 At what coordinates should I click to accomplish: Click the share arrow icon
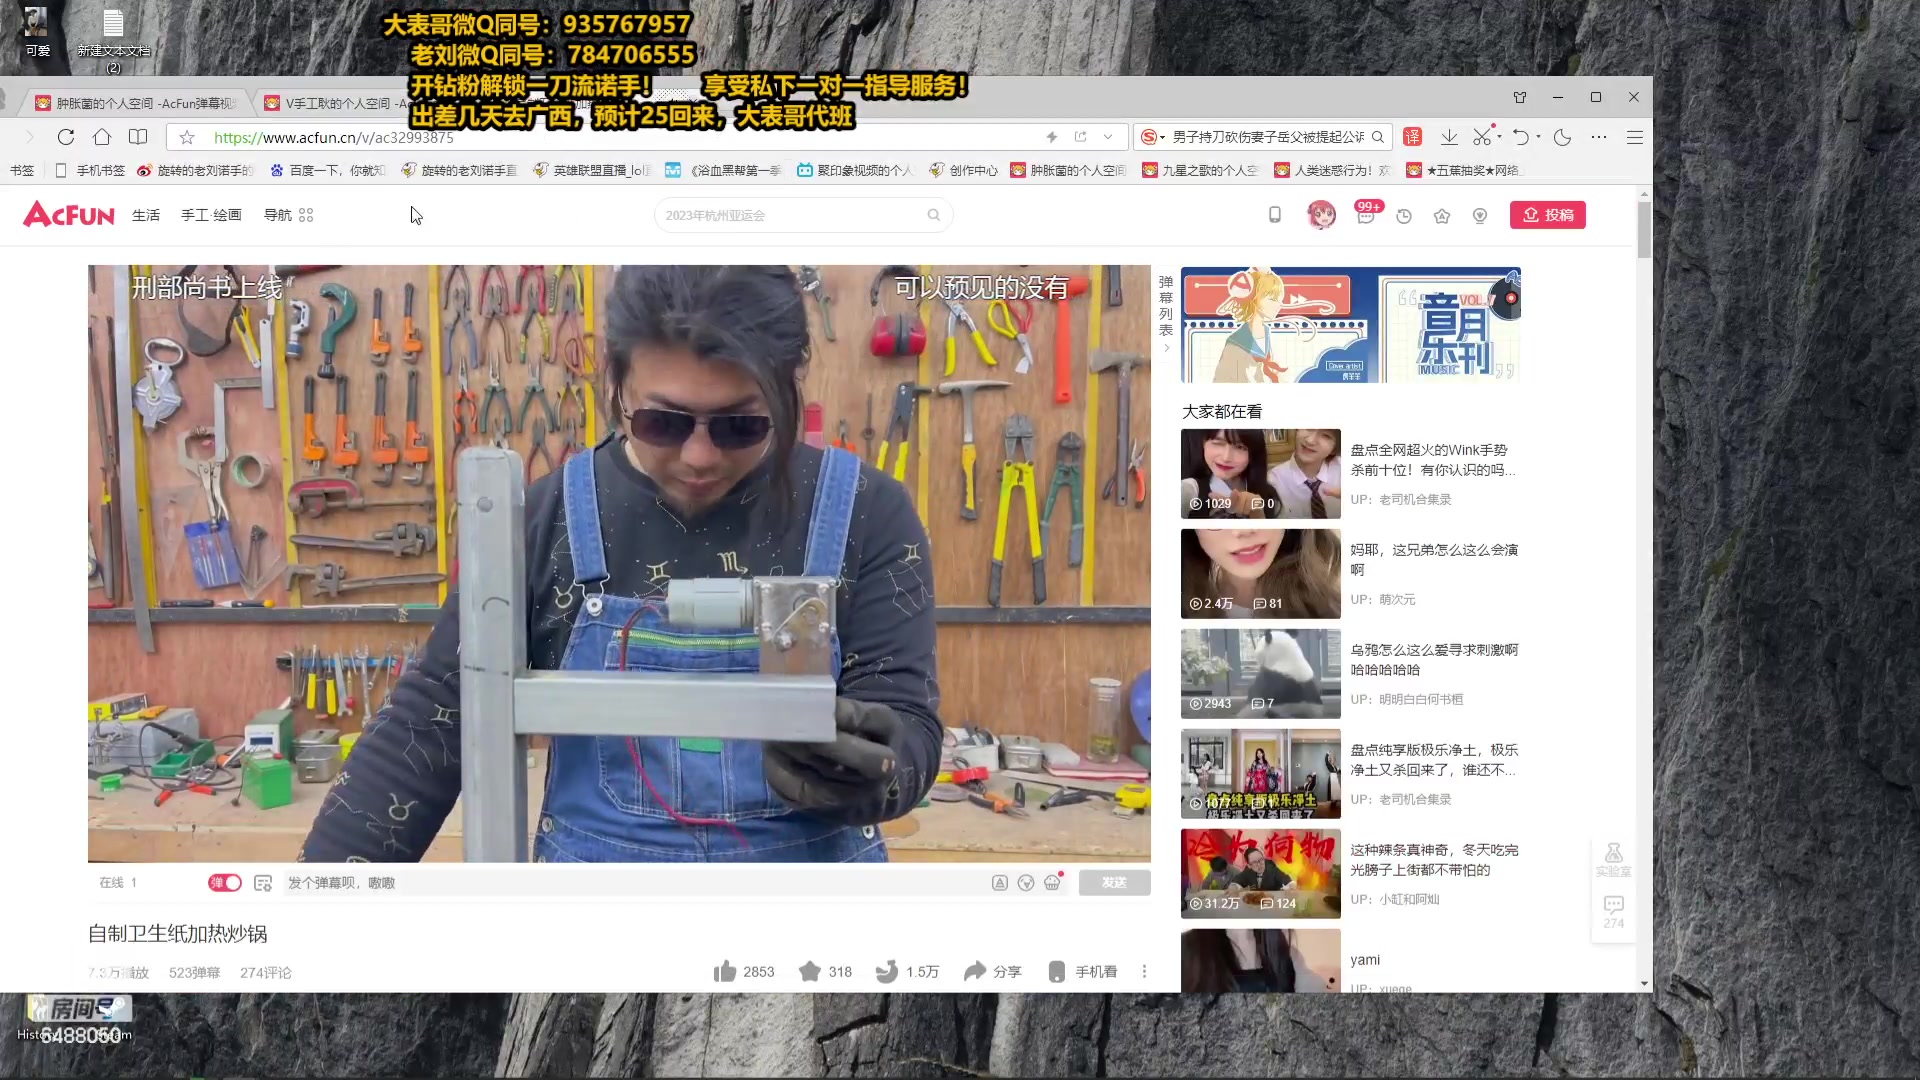tap(975, 971)
